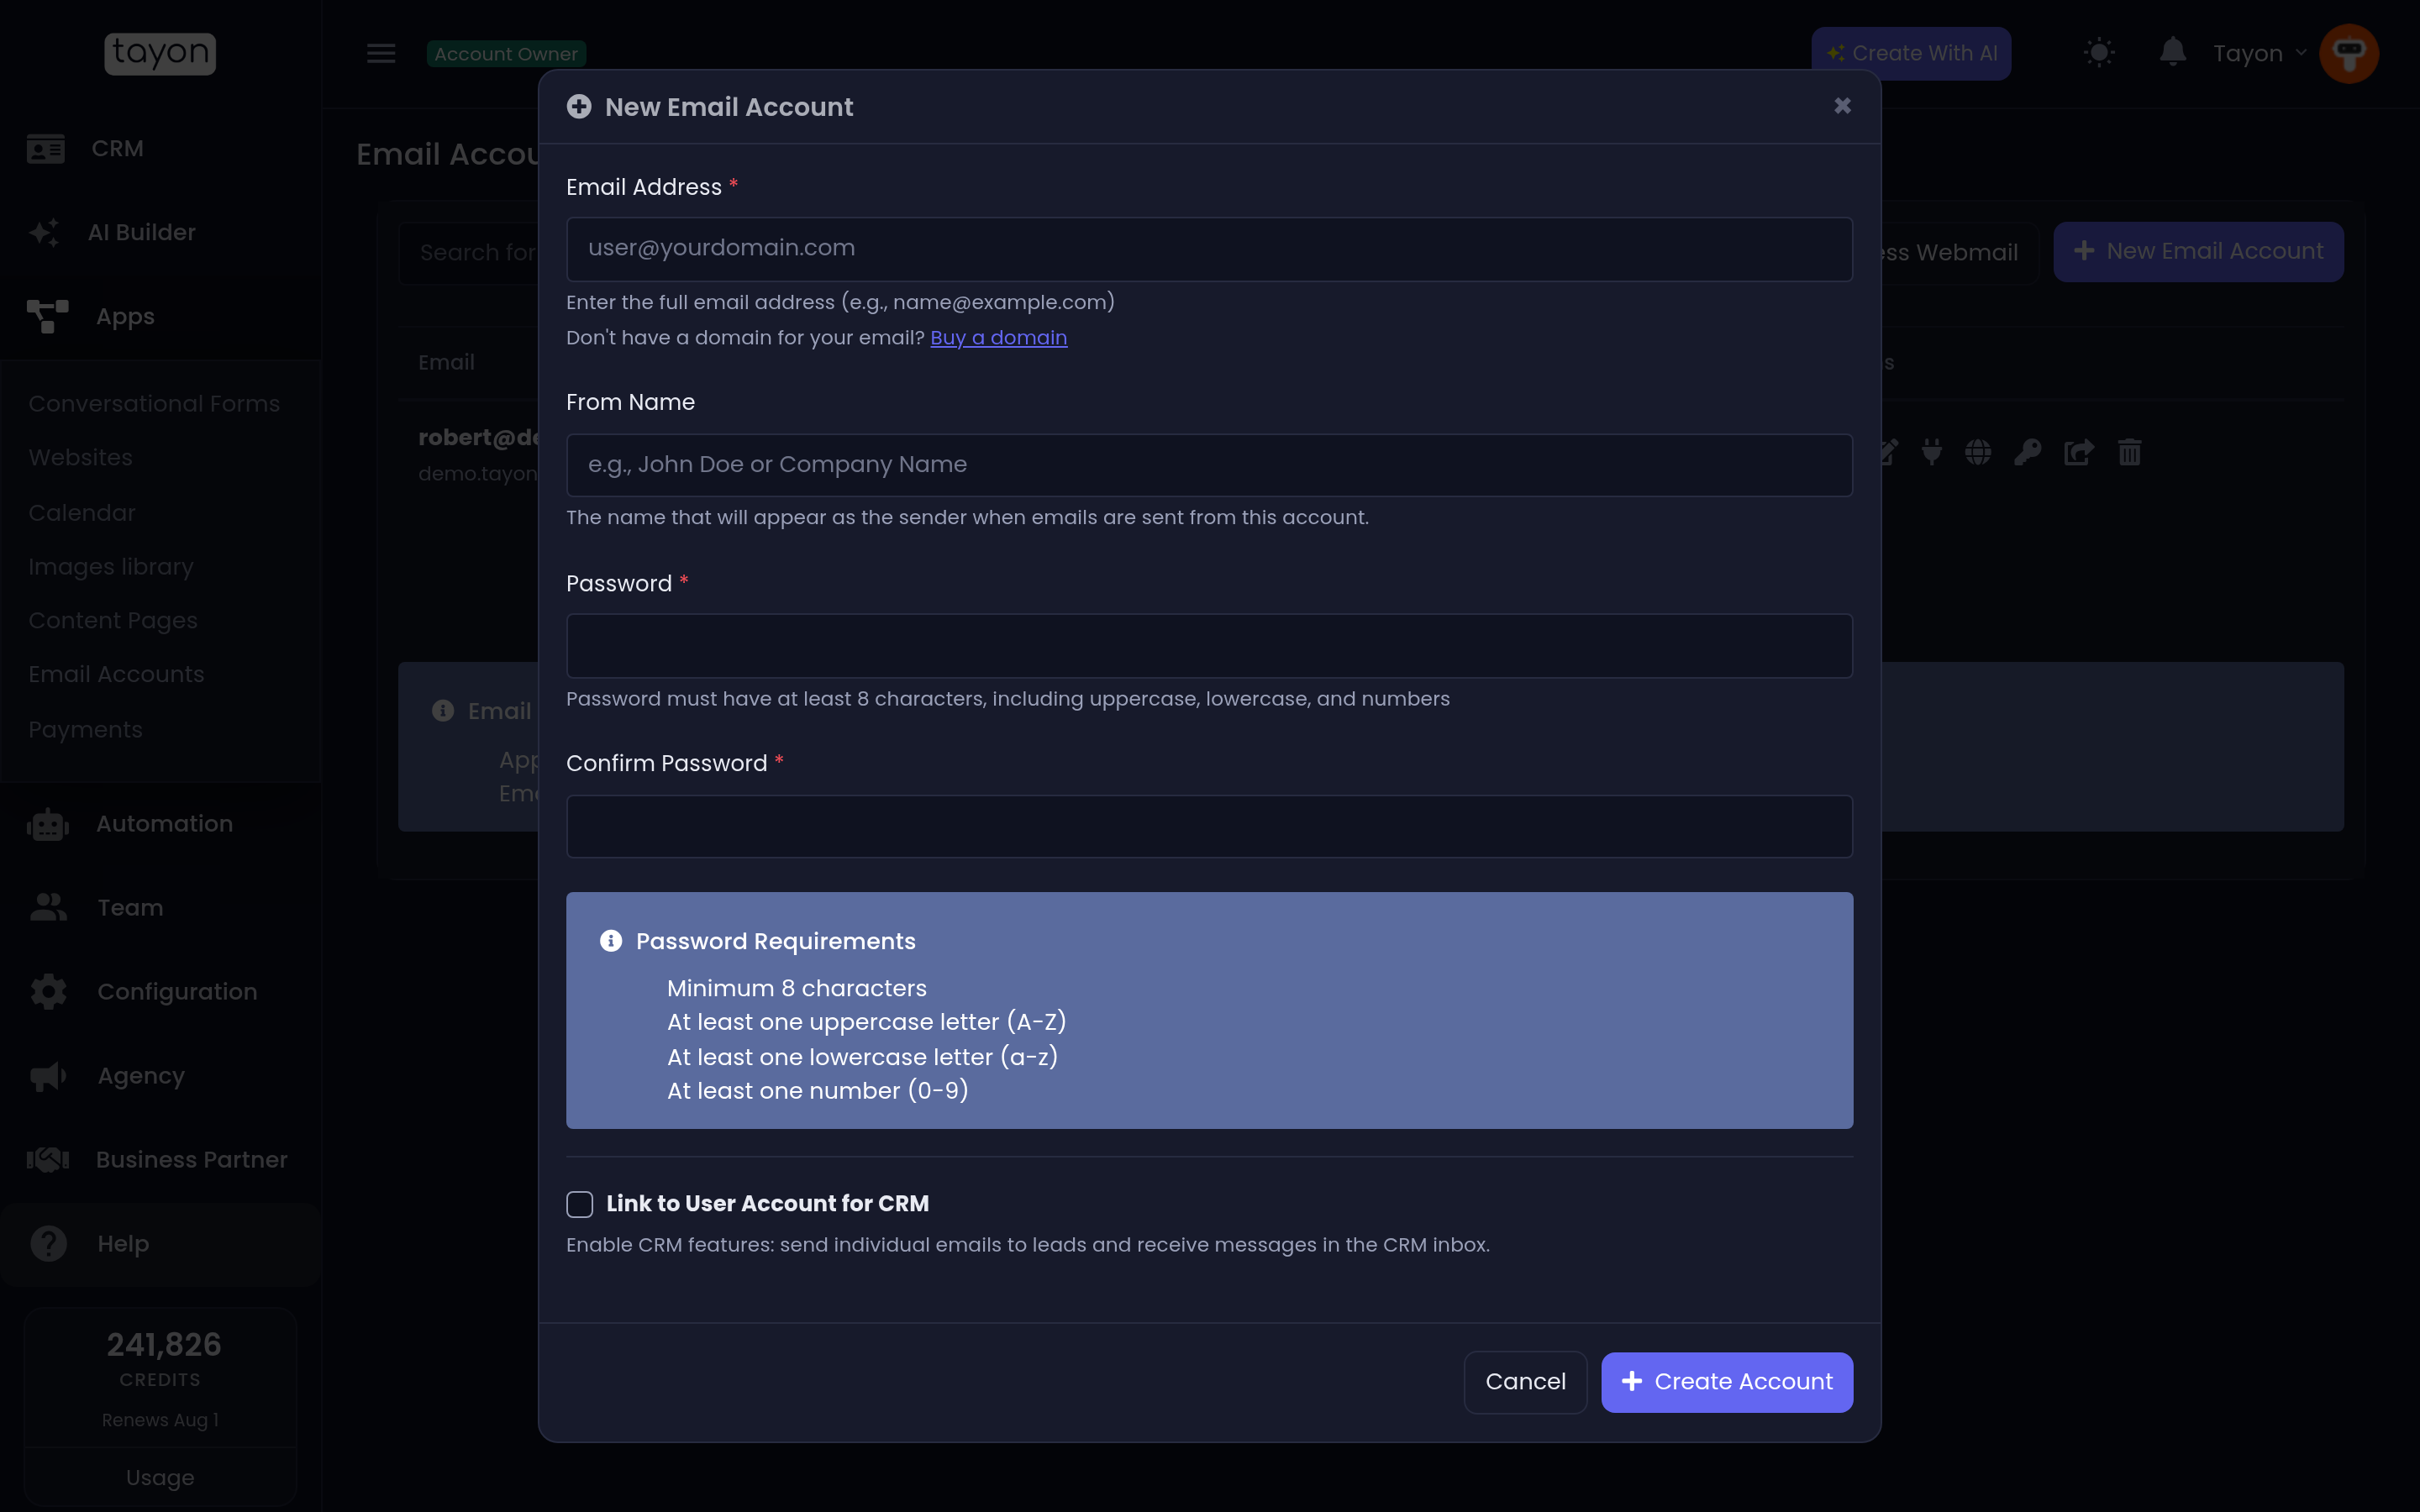
Task: Click the user avatar picture
Action: point(2349,53)
